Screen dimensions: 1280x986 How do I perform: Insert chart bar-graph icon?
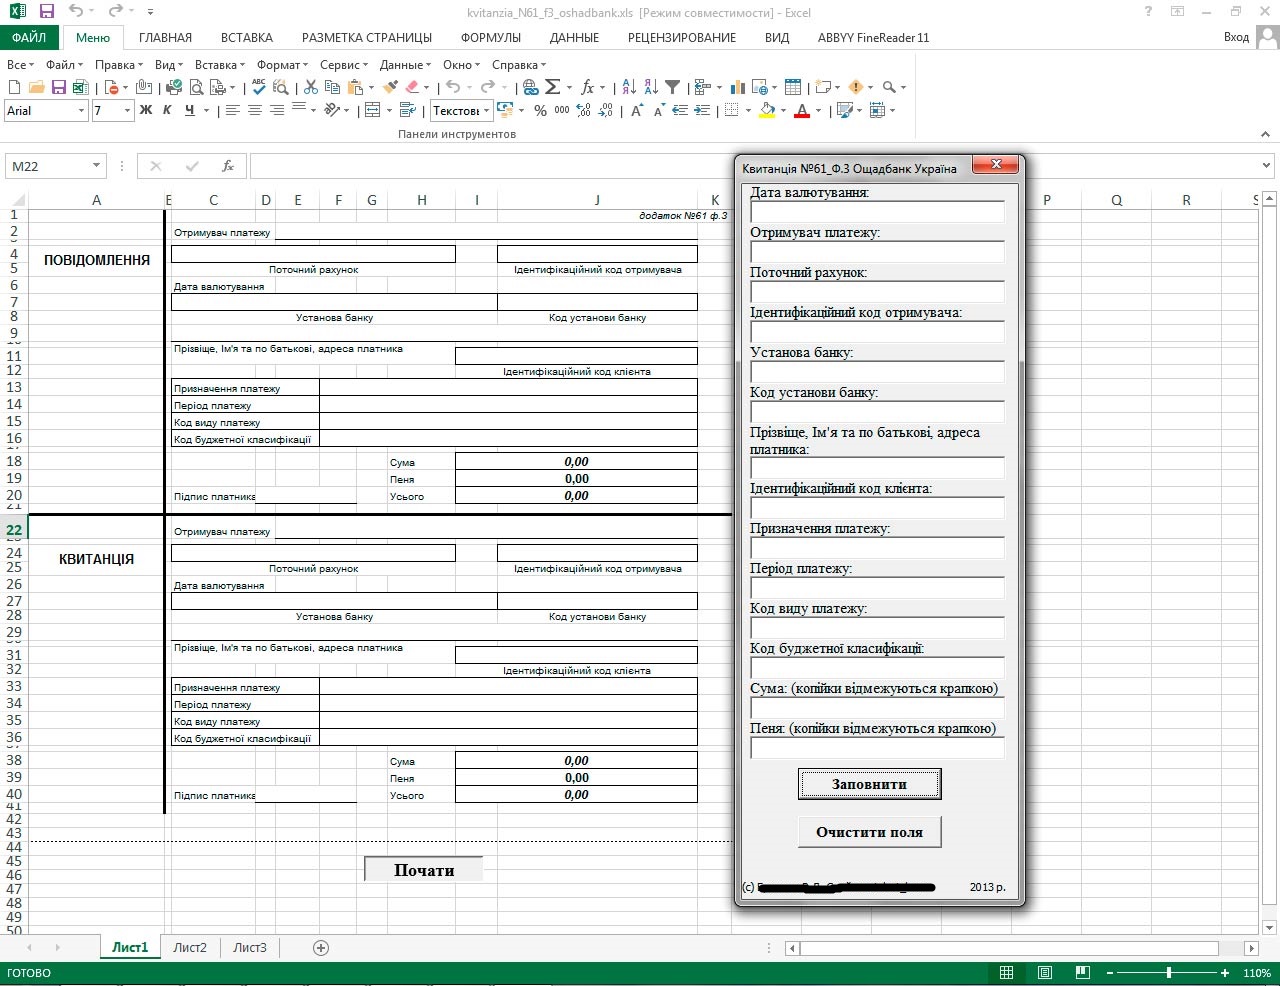click(738, 88)
